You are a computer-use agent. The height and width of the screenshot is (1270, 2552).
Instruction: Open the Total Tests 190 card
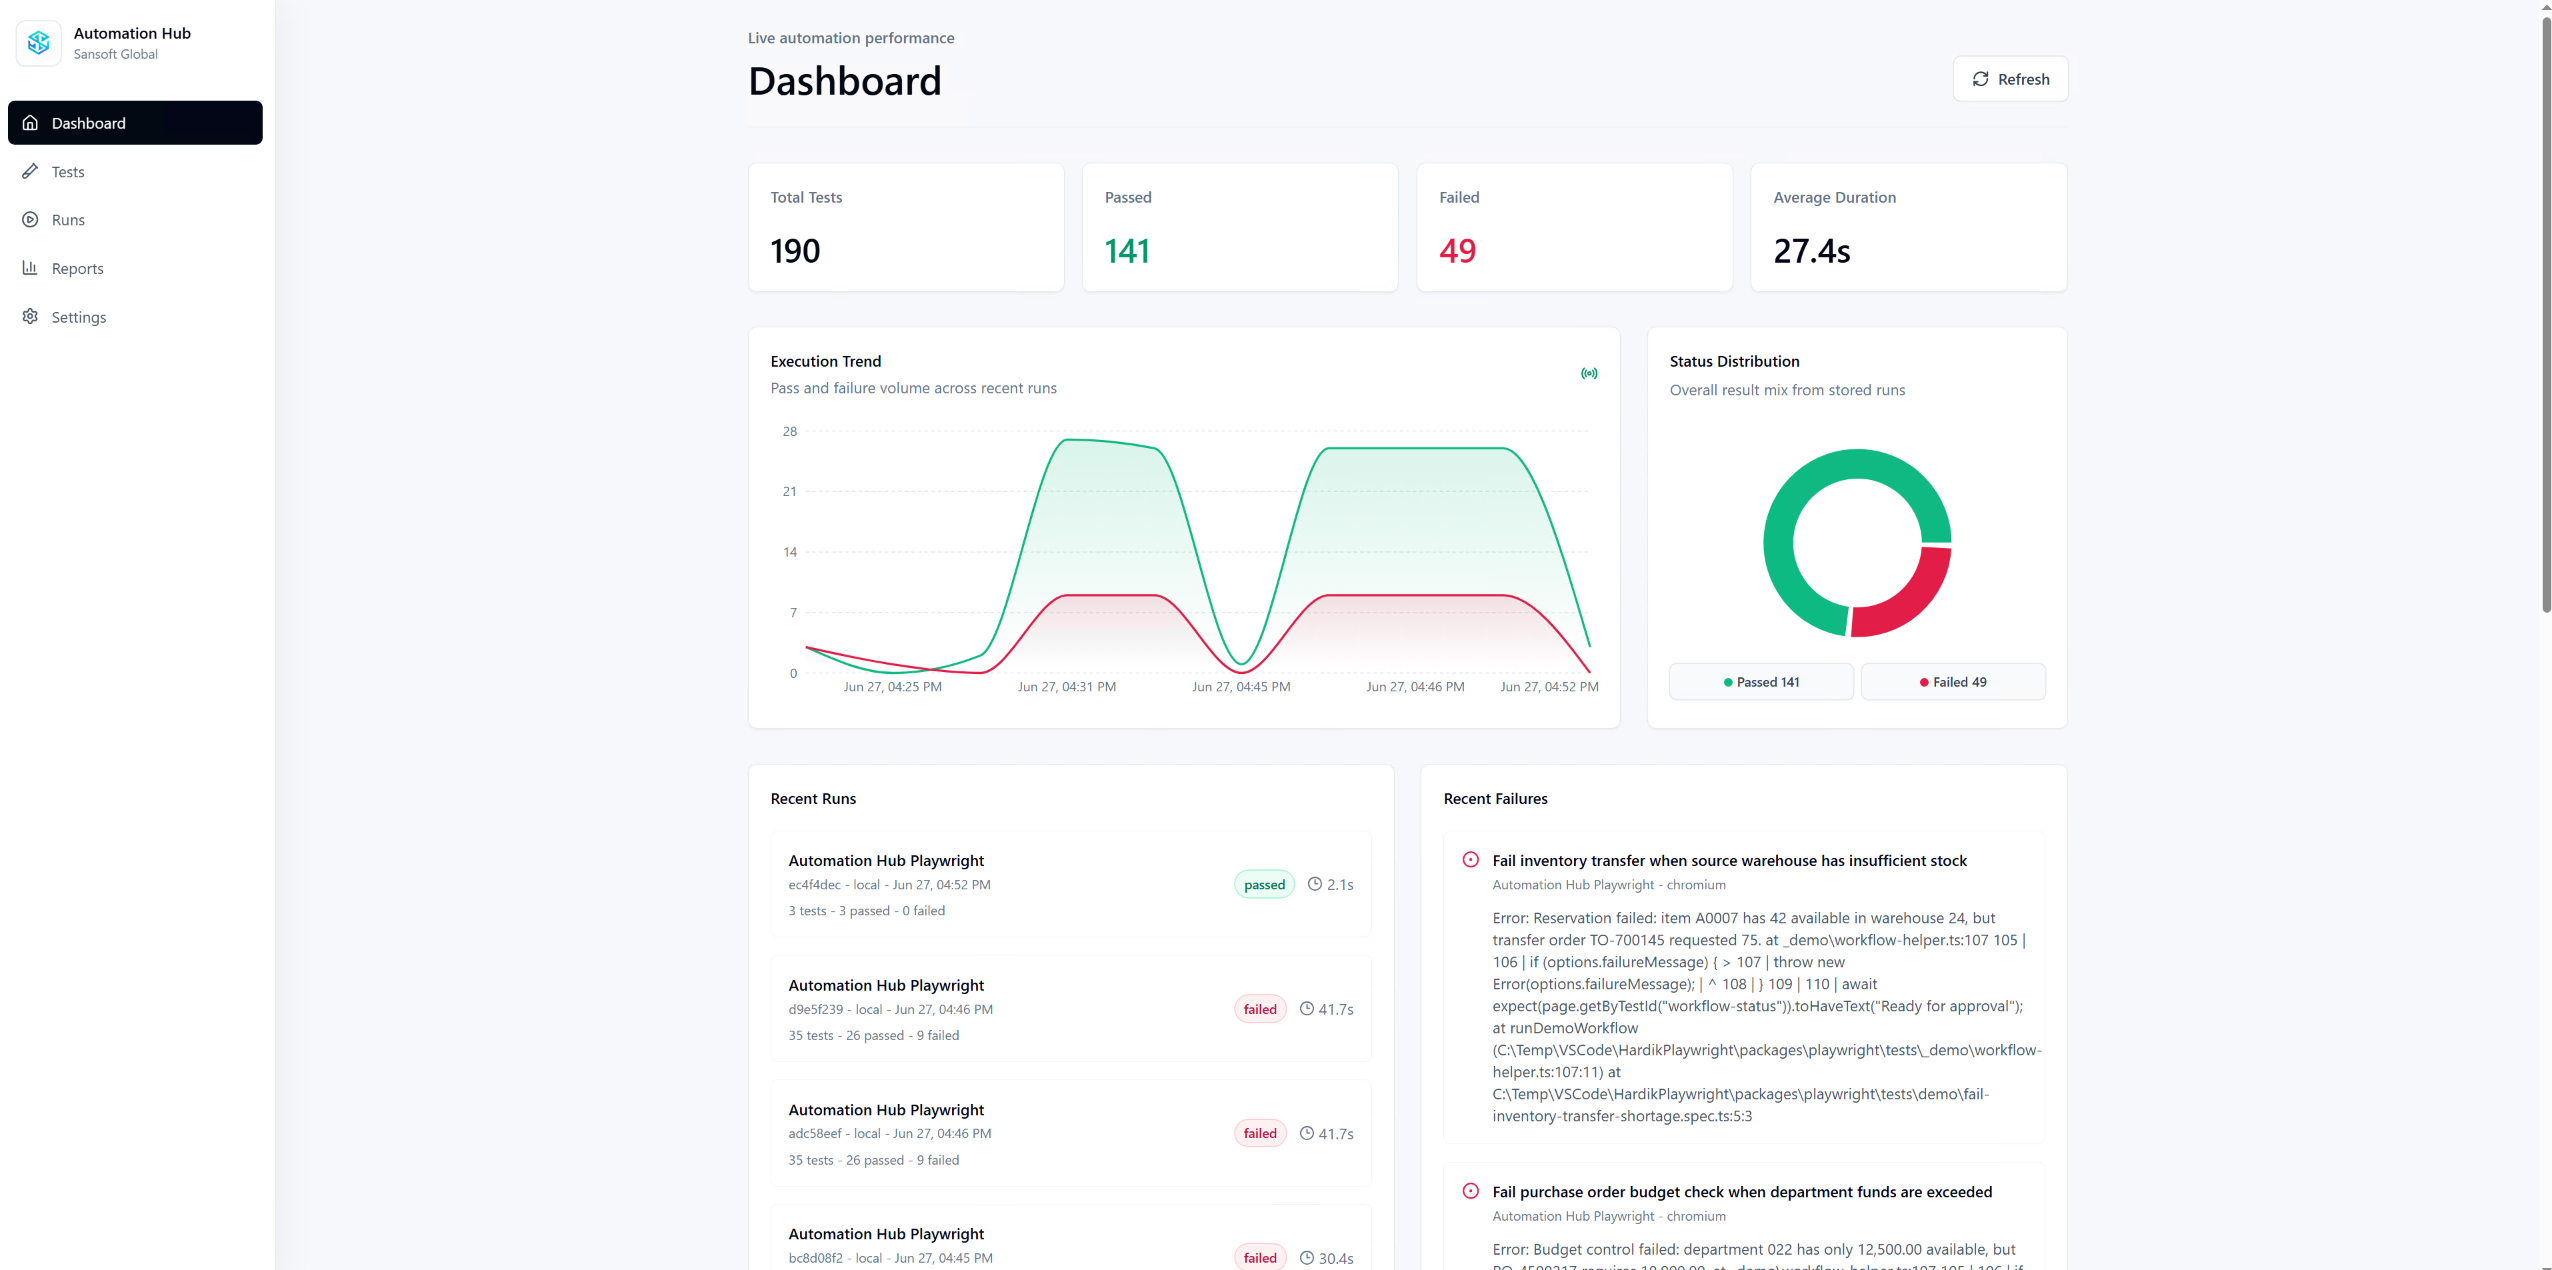906,228
